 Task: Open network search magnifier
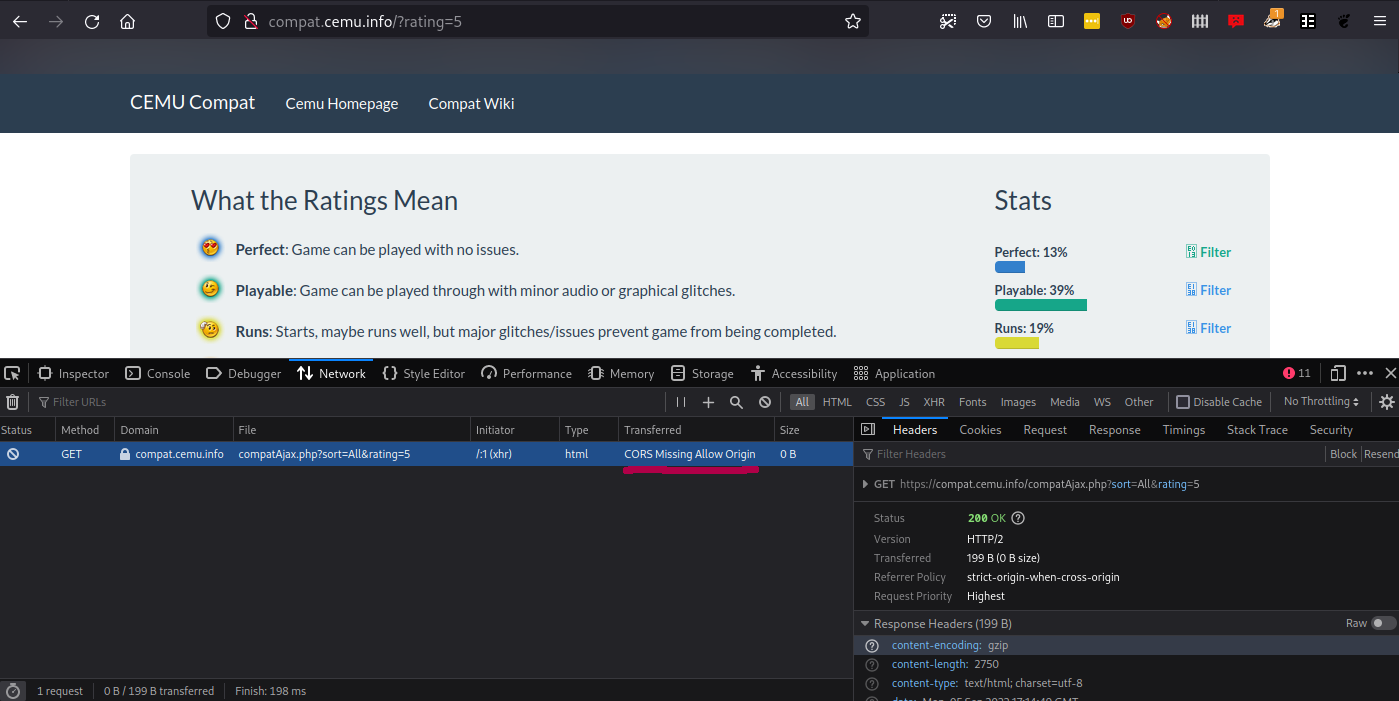tap(736, 402)
